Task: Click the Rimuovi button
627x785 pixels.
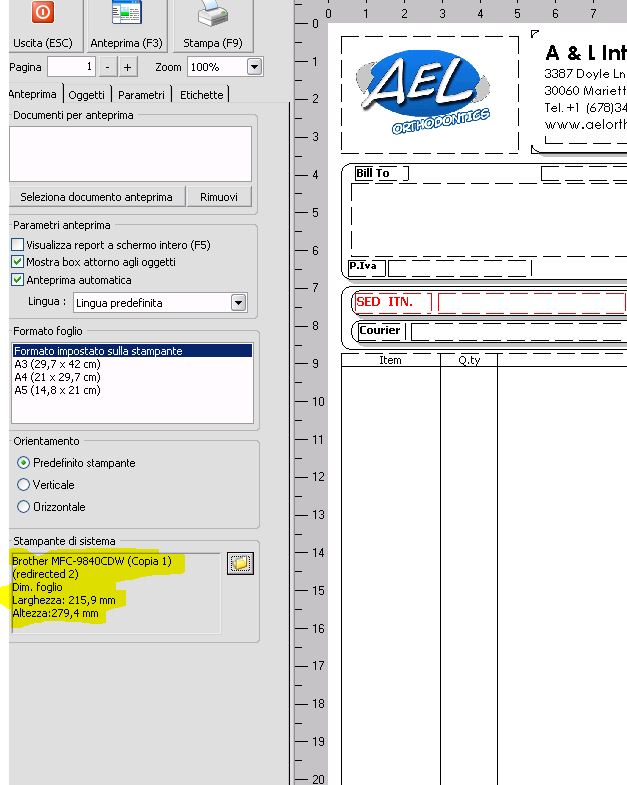Action: coord(219,197)
